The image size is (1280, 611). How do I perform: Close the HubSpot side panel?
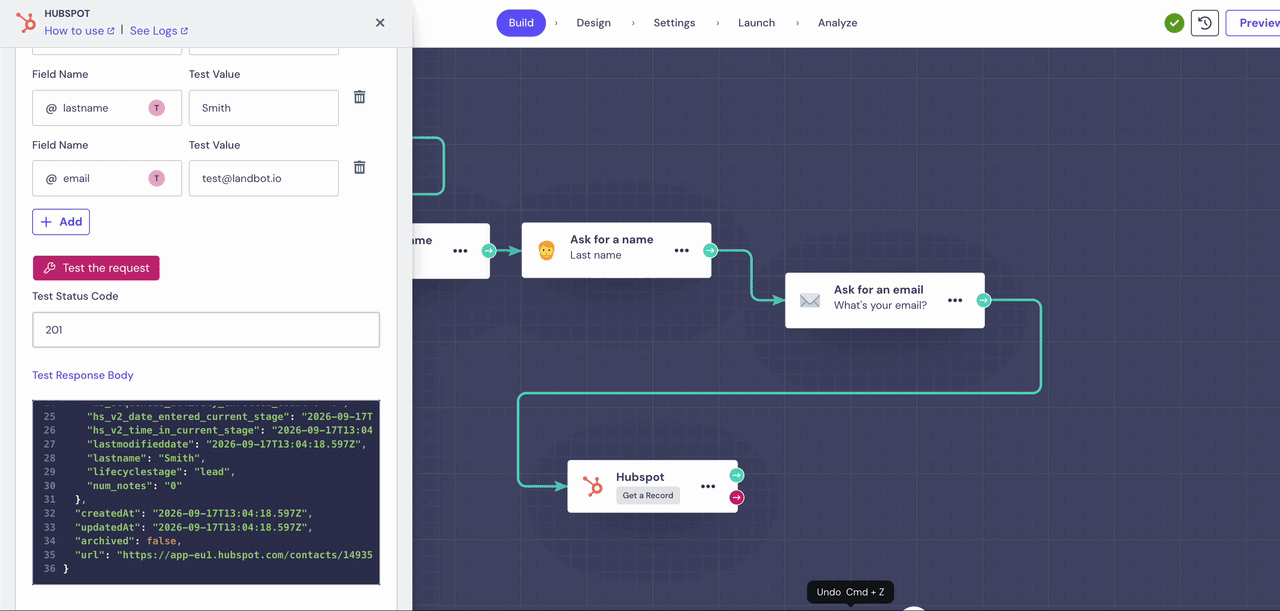(x=380, y=23)
